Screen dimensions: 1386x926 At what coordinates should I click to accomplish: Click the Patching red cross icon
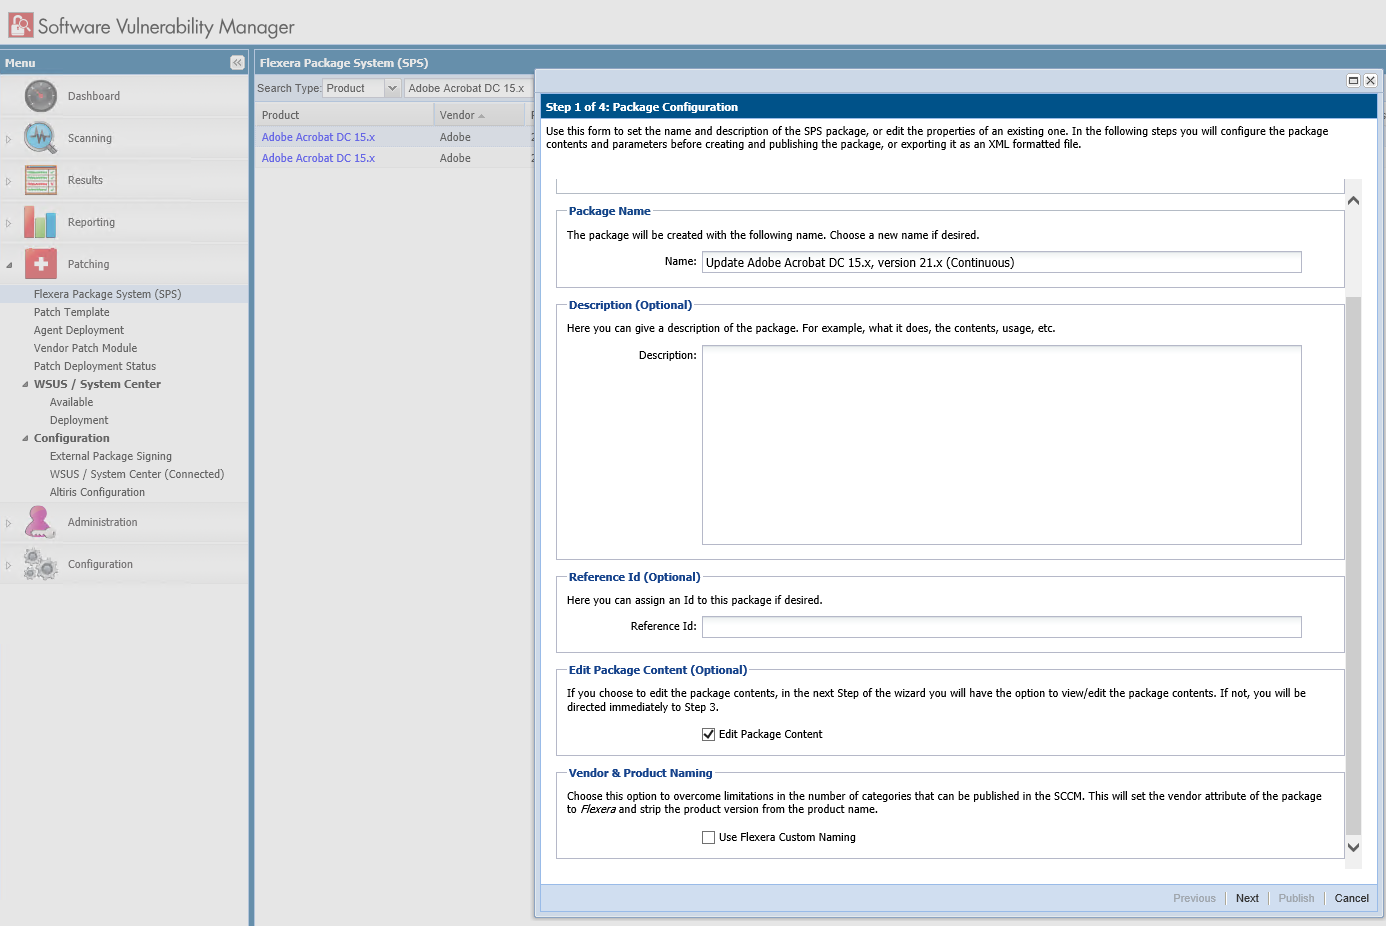41,264
